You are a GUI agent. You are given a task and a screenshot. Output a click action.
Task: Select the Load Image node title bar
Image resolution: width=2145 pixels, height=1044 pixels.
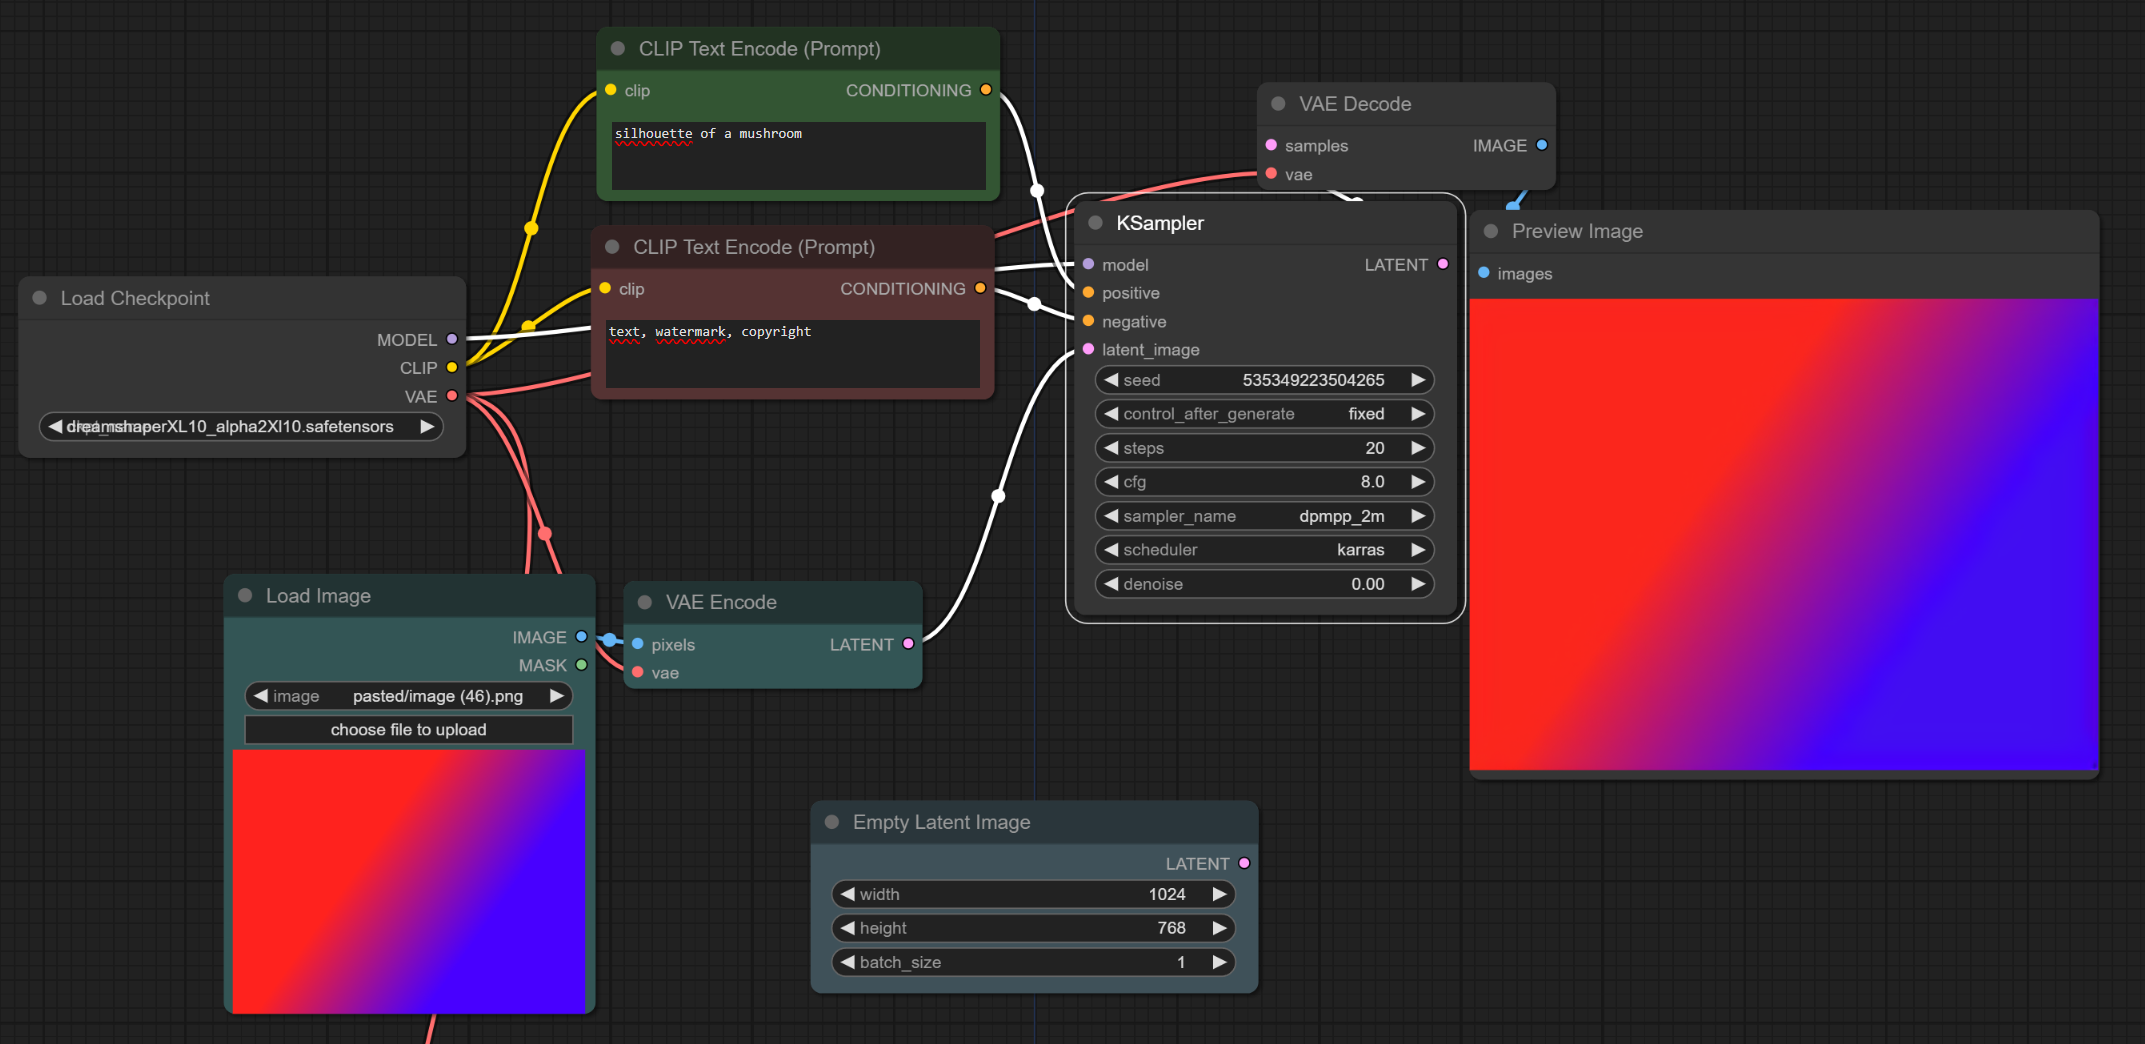pos(318,596)
